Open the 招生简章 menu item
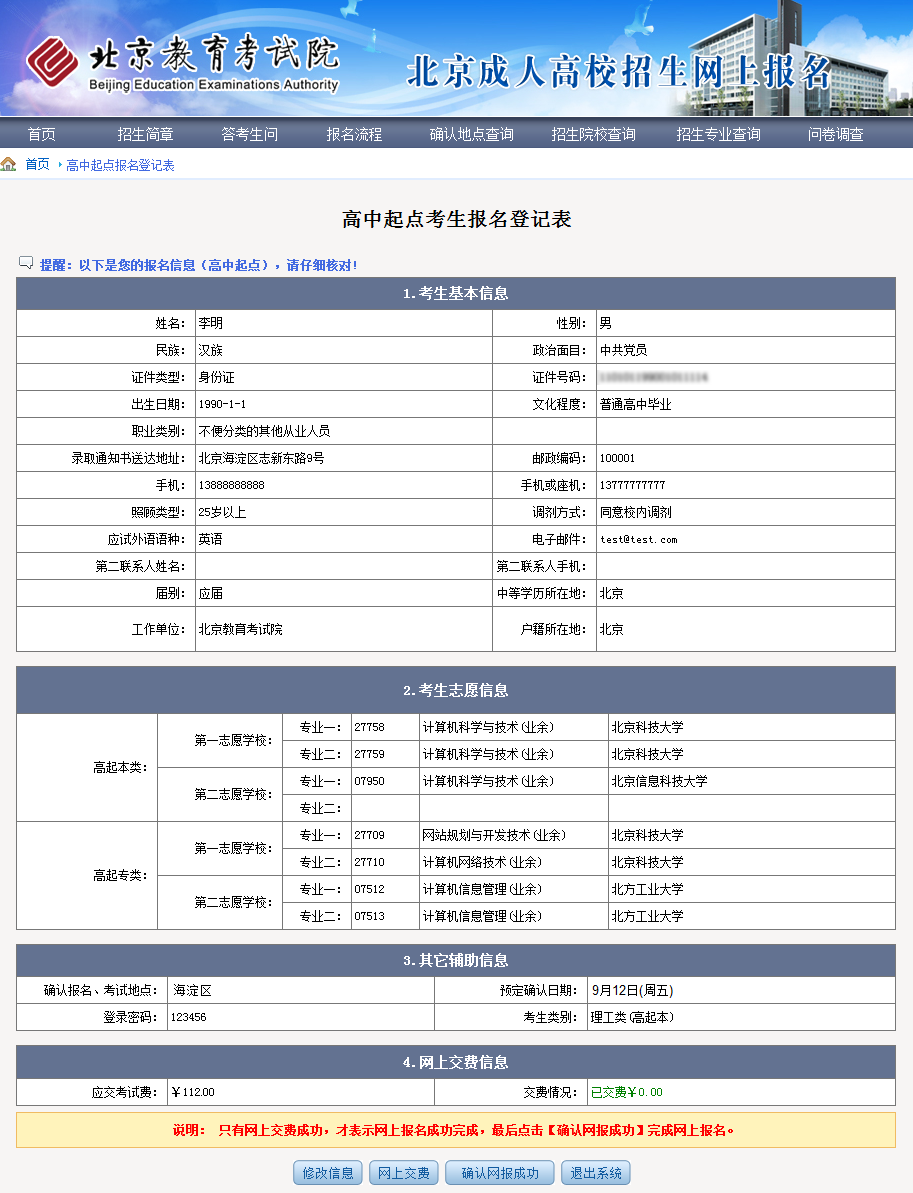This screenshot has width=913, height=1193. click(145, 135)
